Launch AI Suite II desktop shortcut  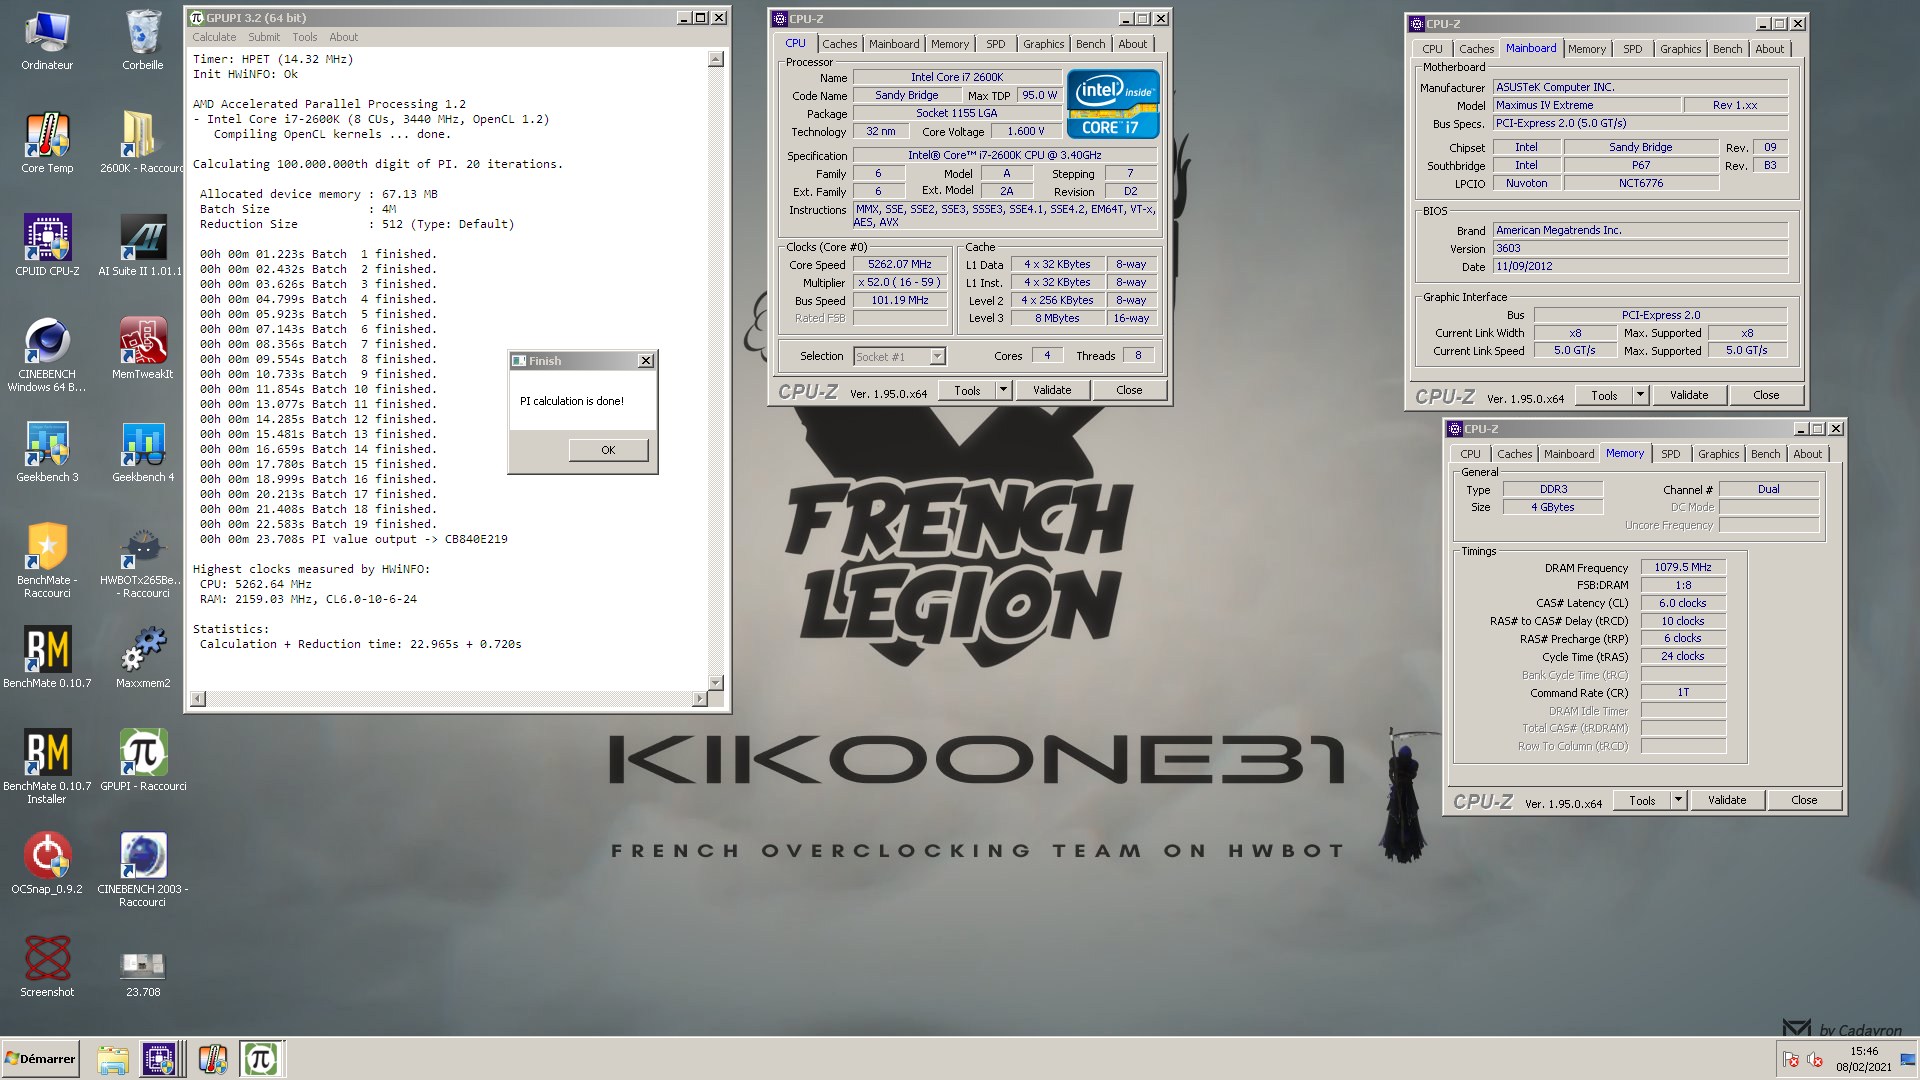coord(143,246)
